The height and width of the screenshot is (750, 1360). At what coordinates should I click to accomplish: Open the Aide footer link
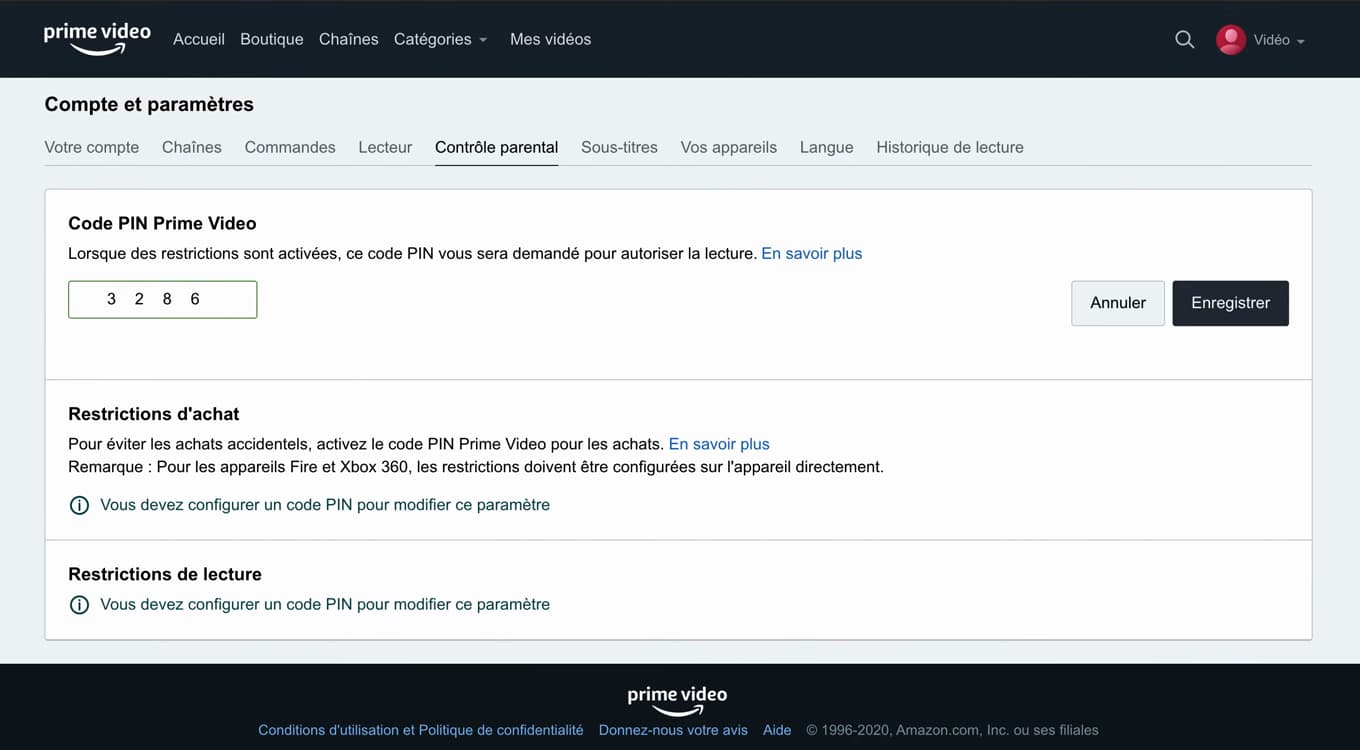777,730
